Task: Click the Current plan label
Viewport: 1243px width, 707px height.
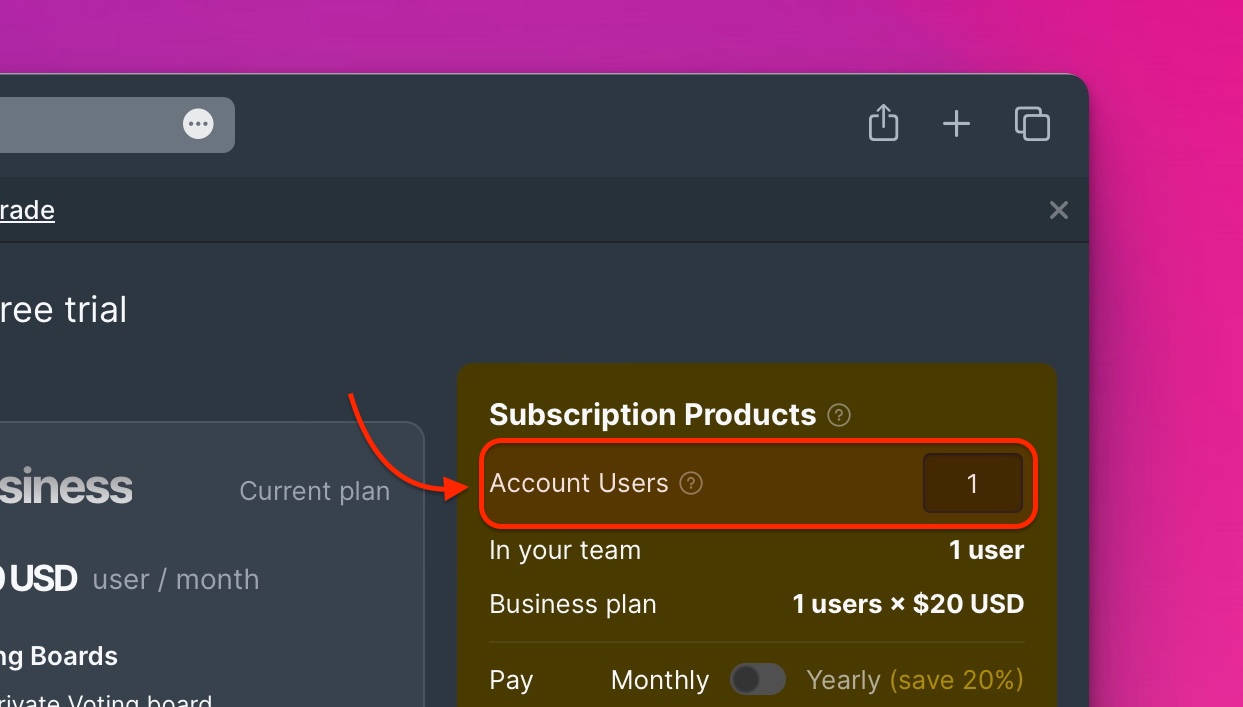Action: [315, 492]
